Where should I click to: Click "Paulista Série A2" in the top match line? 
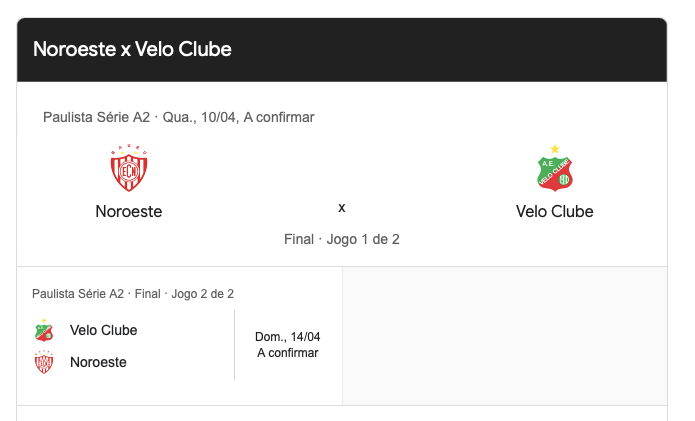(96, 118)
